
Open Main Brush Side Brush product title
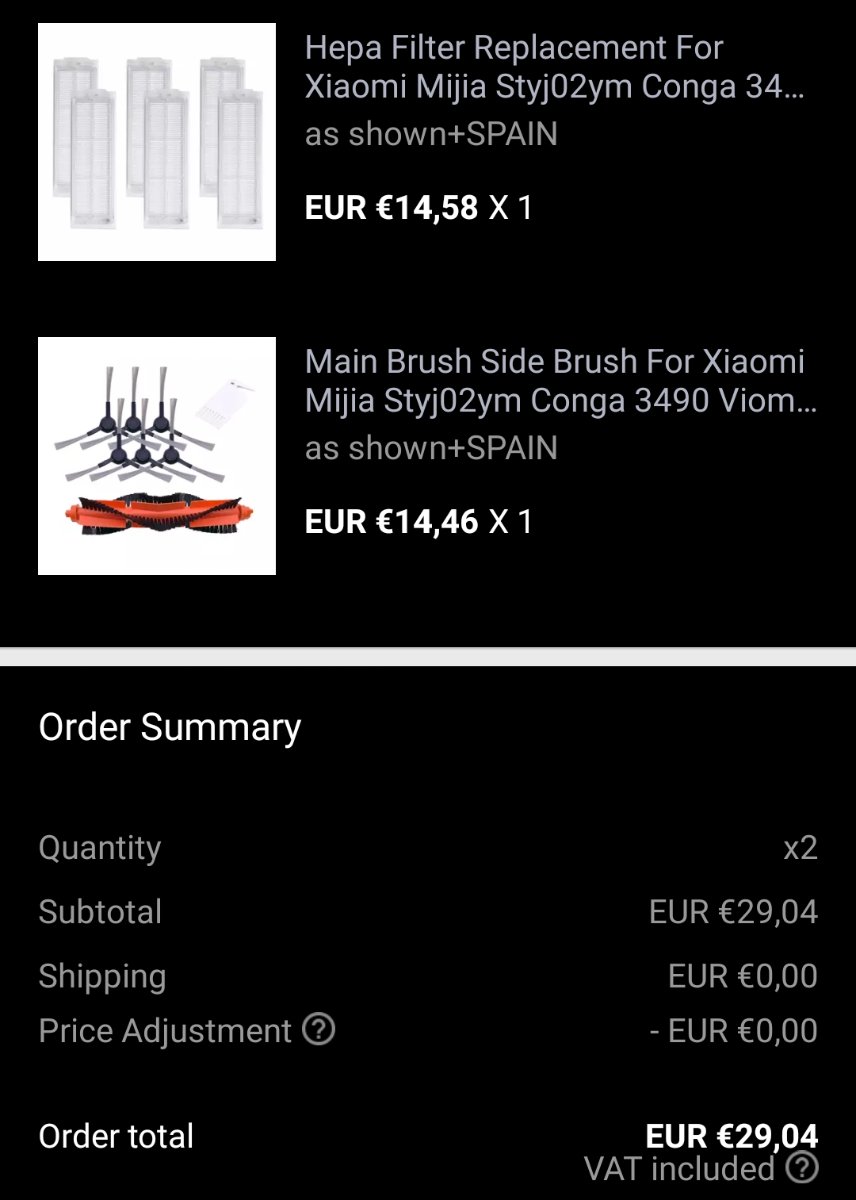pyautogui.click(x=560, y=381)
